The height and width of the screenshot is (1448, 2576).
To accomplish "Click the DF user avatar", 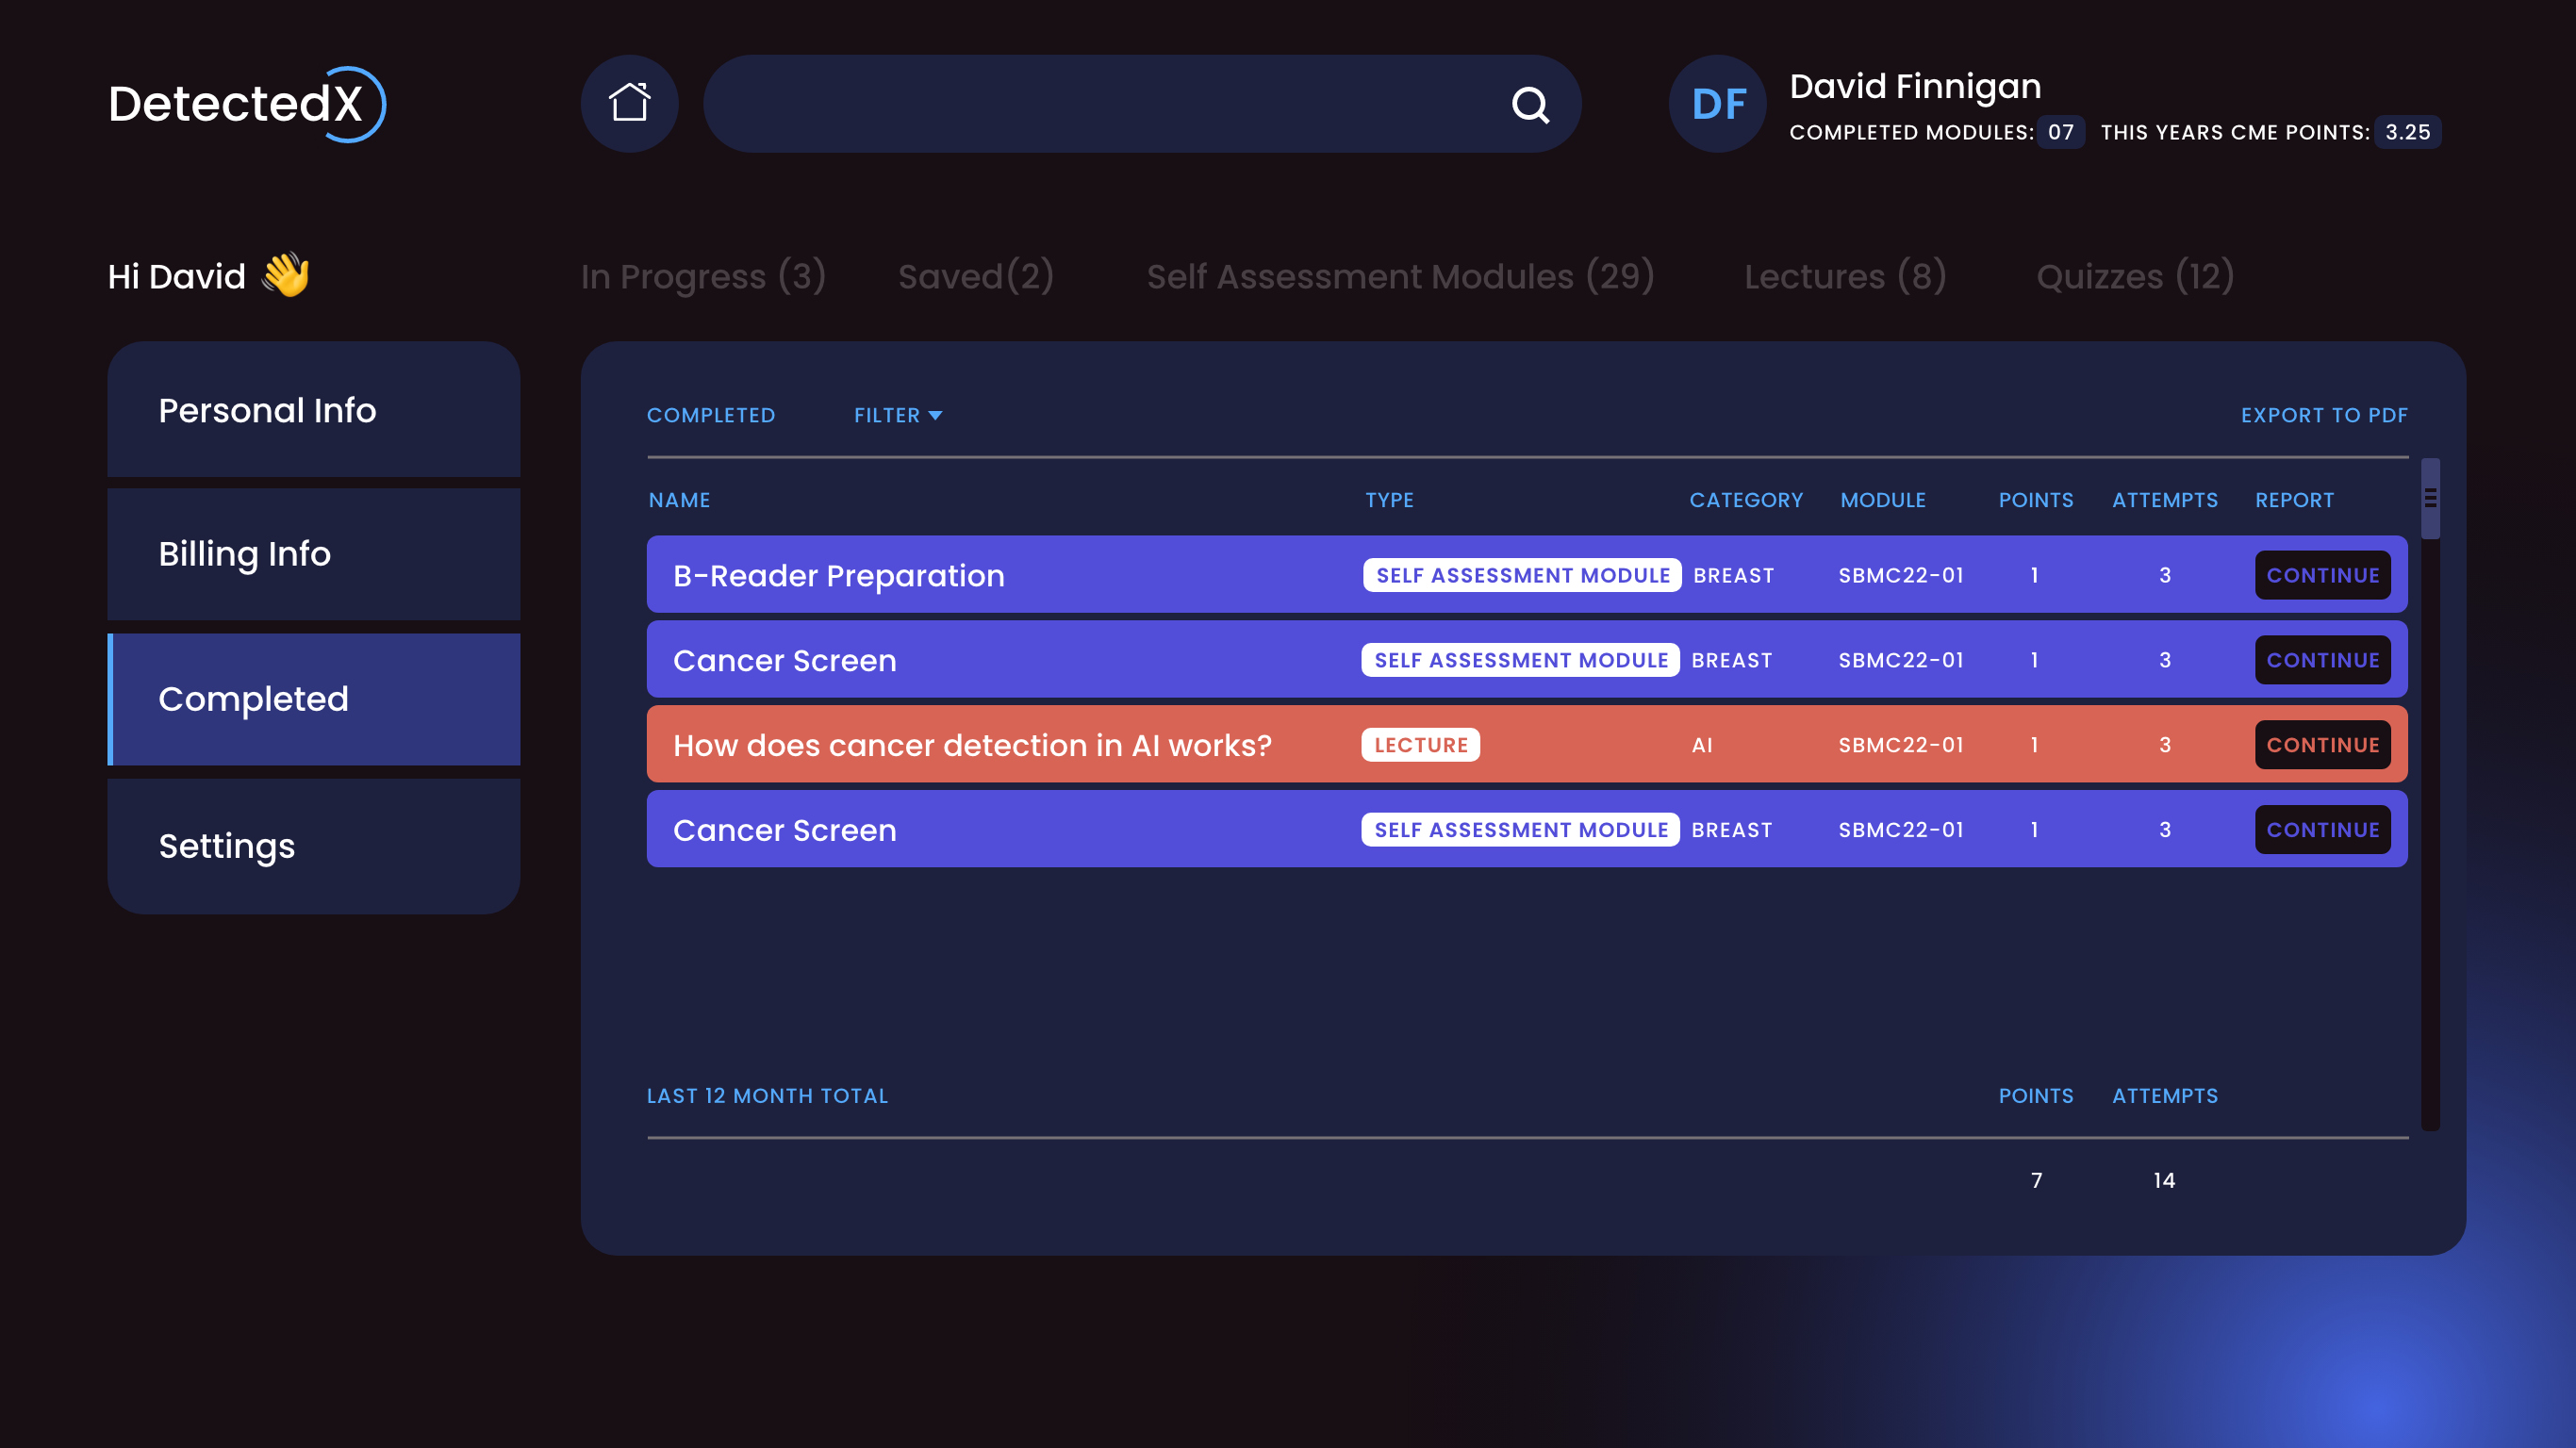I will point(1717,104).
